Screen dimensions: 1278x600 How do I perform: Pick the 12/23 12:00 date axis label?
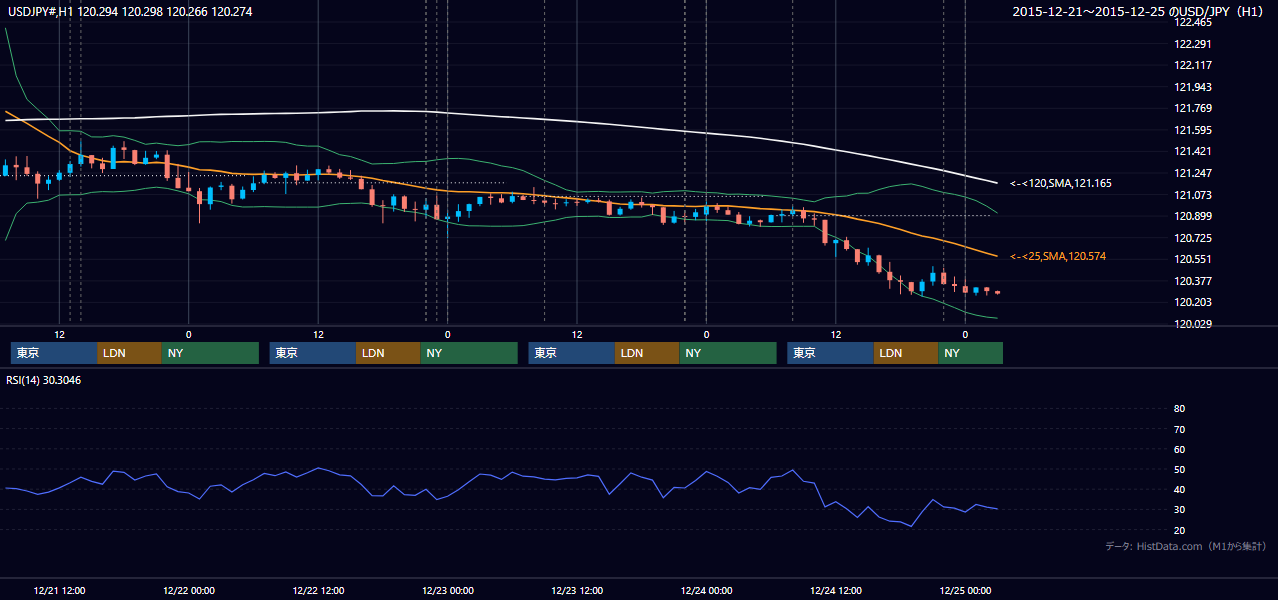click(x=577, y=590)
